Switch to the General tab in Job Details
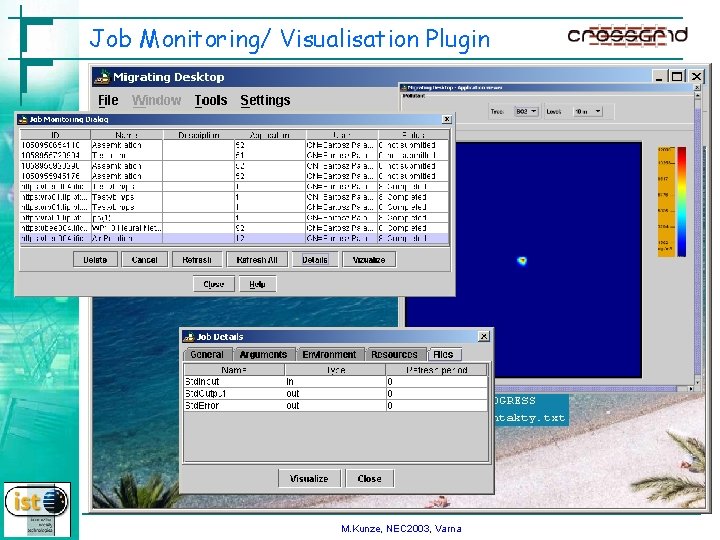The image size is (720, 540). (x=207, y=354)
